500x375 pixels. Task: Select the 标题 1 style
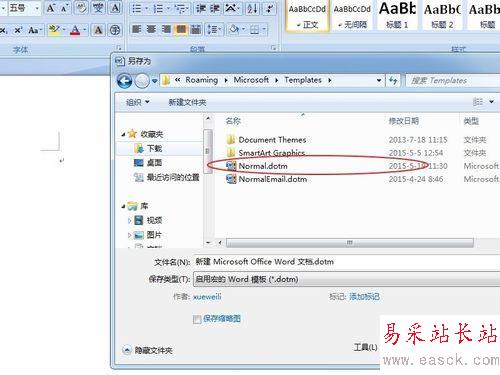click(x=397, y=16)
